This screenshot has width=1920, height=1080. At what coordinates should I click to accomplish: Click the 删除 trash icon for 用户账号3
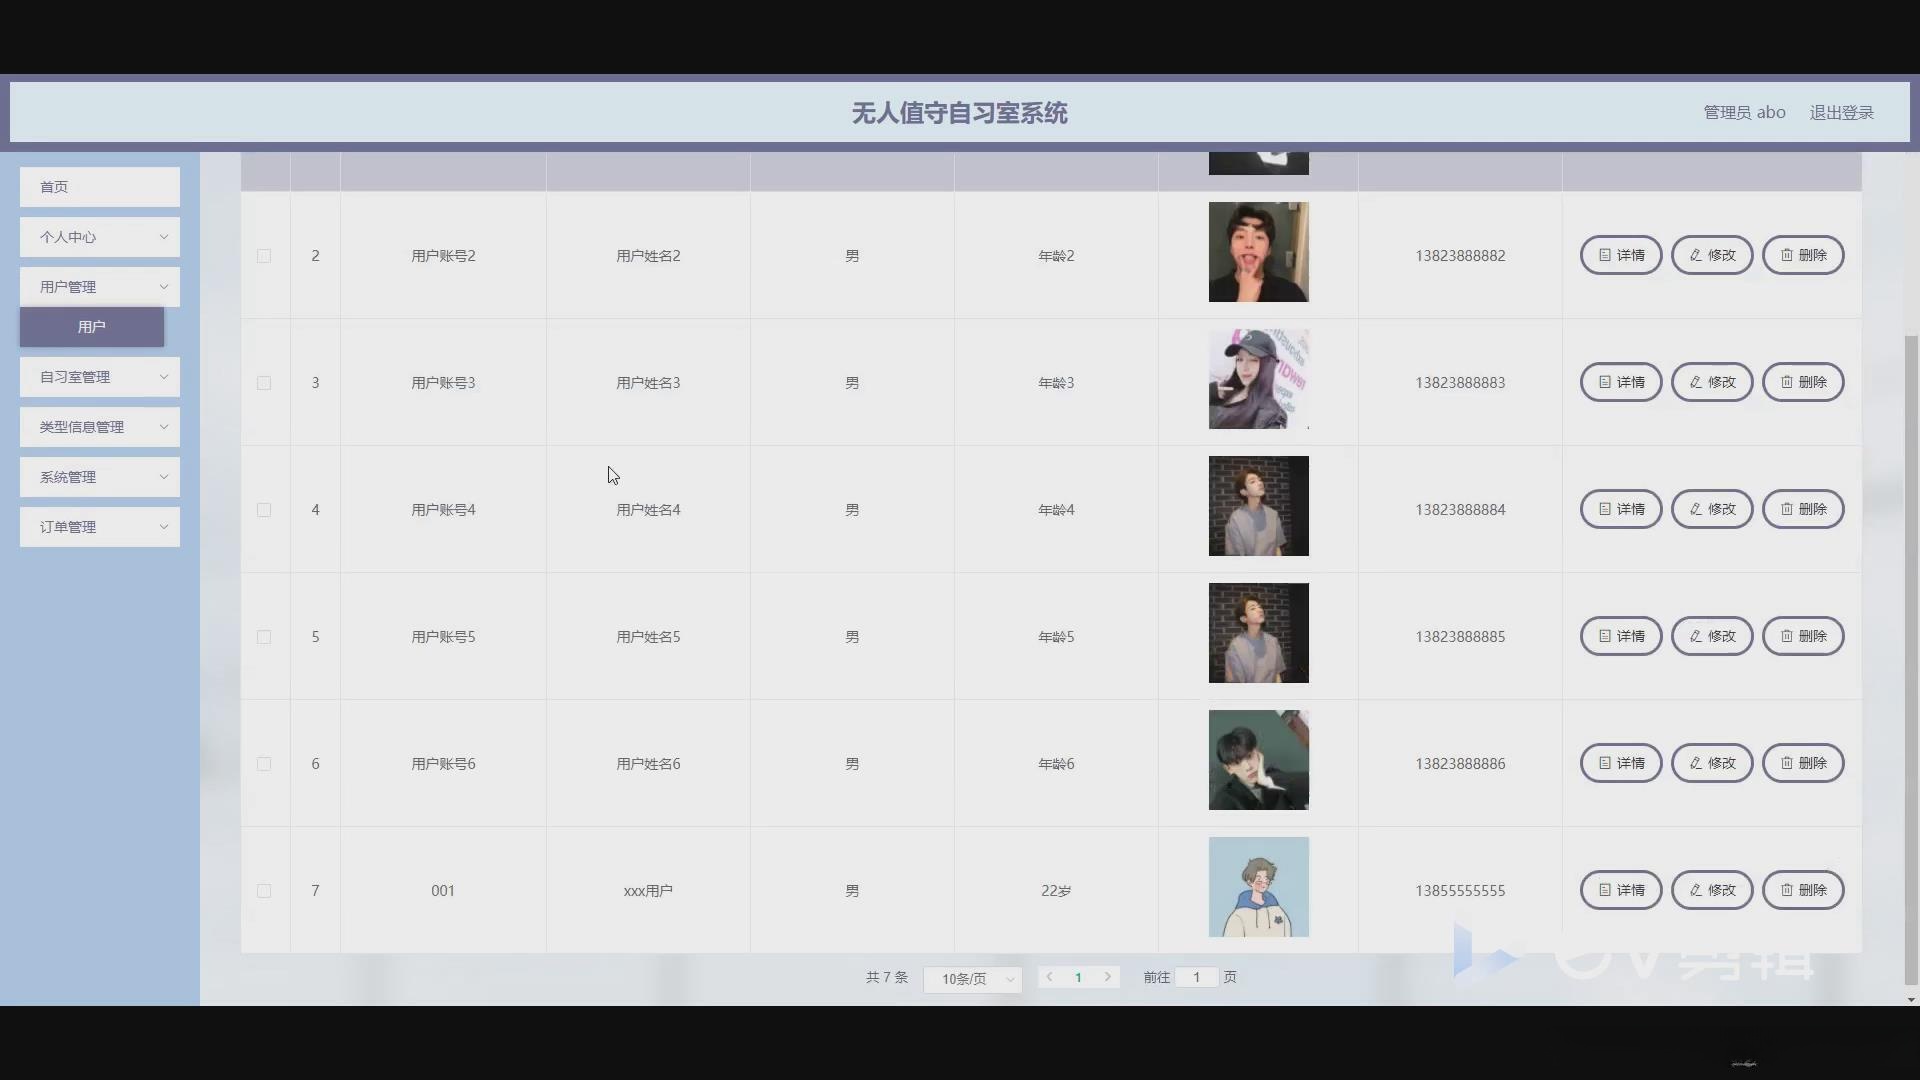(1788, 381)
